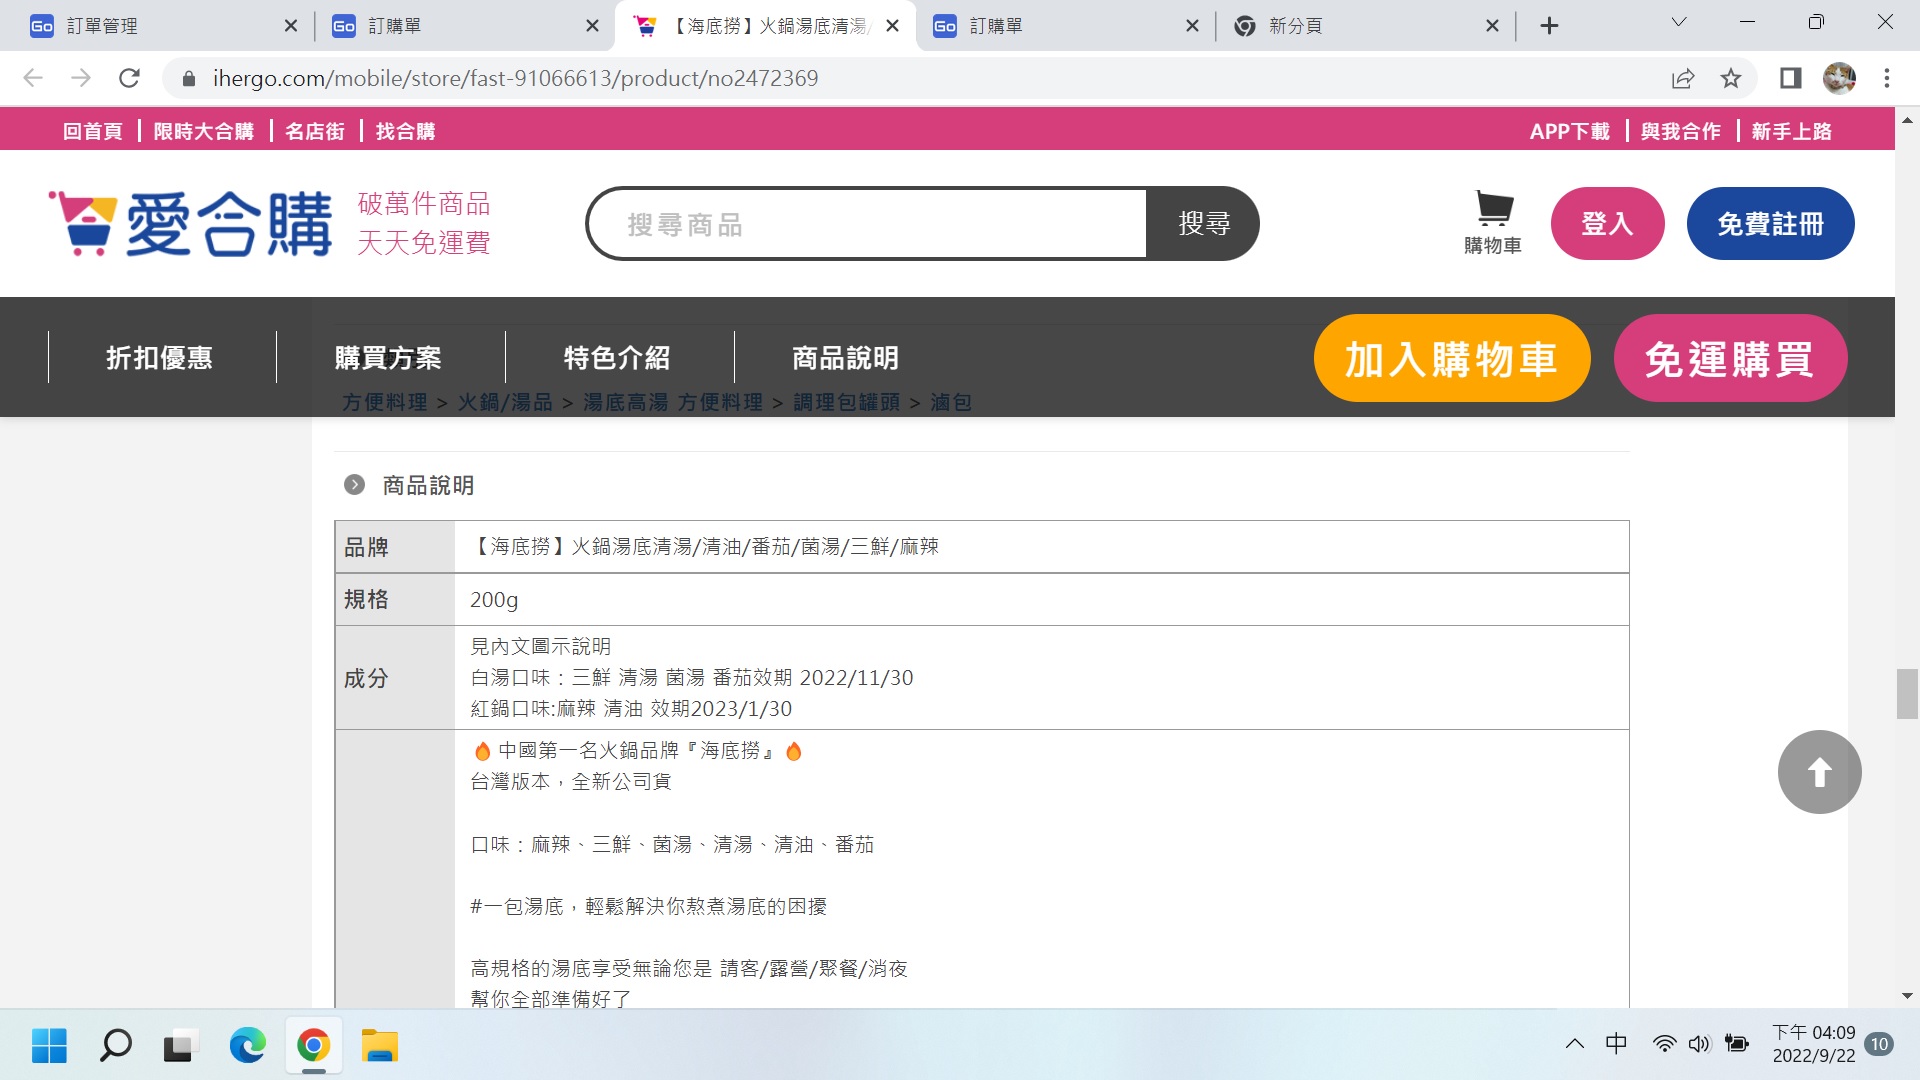The width and height of the screenshot is (1920, 1080).
Task: Open the Wi-Fi network settings icon
Action: tap(1664, 1044)
